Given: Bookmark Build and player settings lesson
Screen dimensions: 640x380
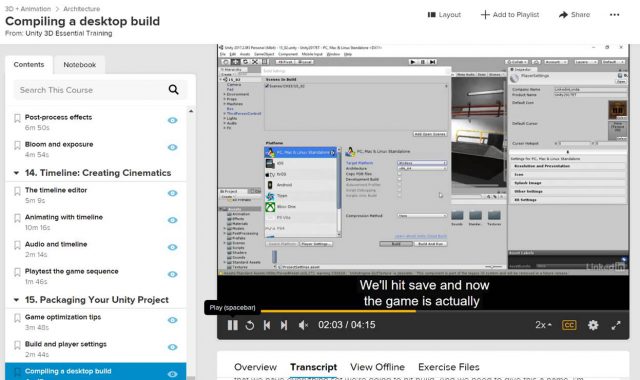Looking at the screenshot, I should coord(17,345).
